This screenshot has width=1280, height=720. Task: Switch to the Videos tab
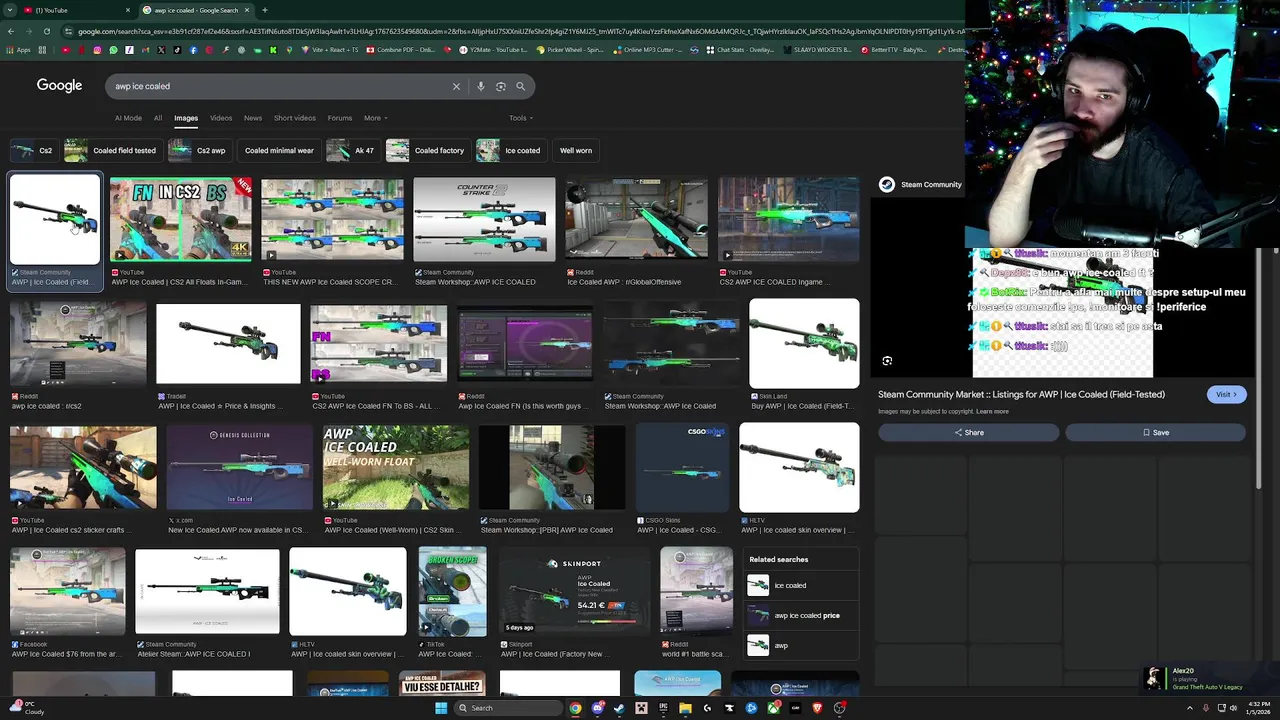221,118
